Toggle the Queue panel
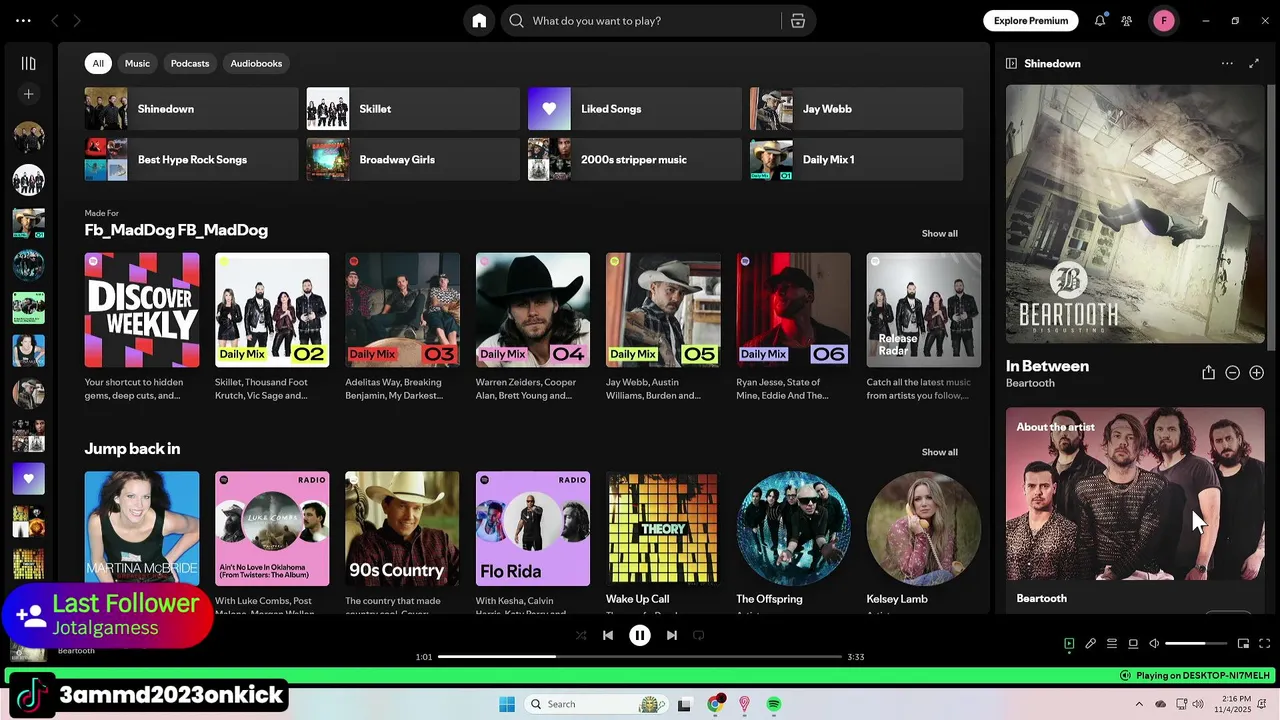The height and width of the screenshot is (720, 1280). pyautogui.click(x=1112, y=644)
